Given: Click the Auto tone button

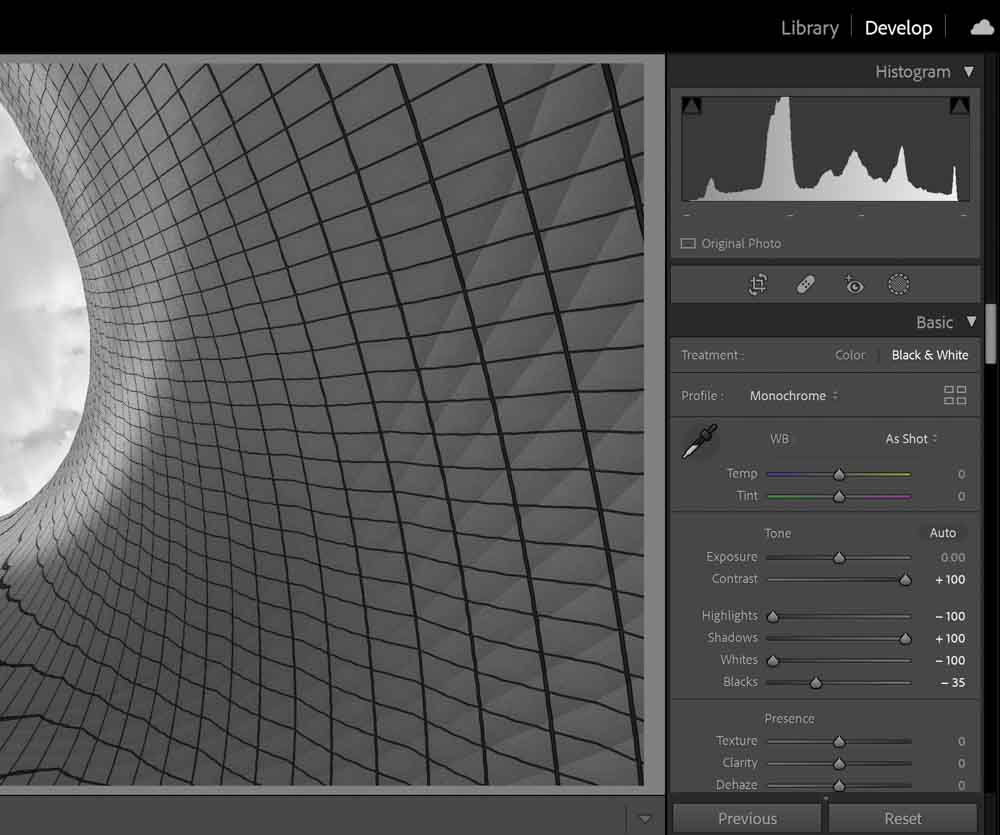Looking at the screenshot, I should [943, 533].
